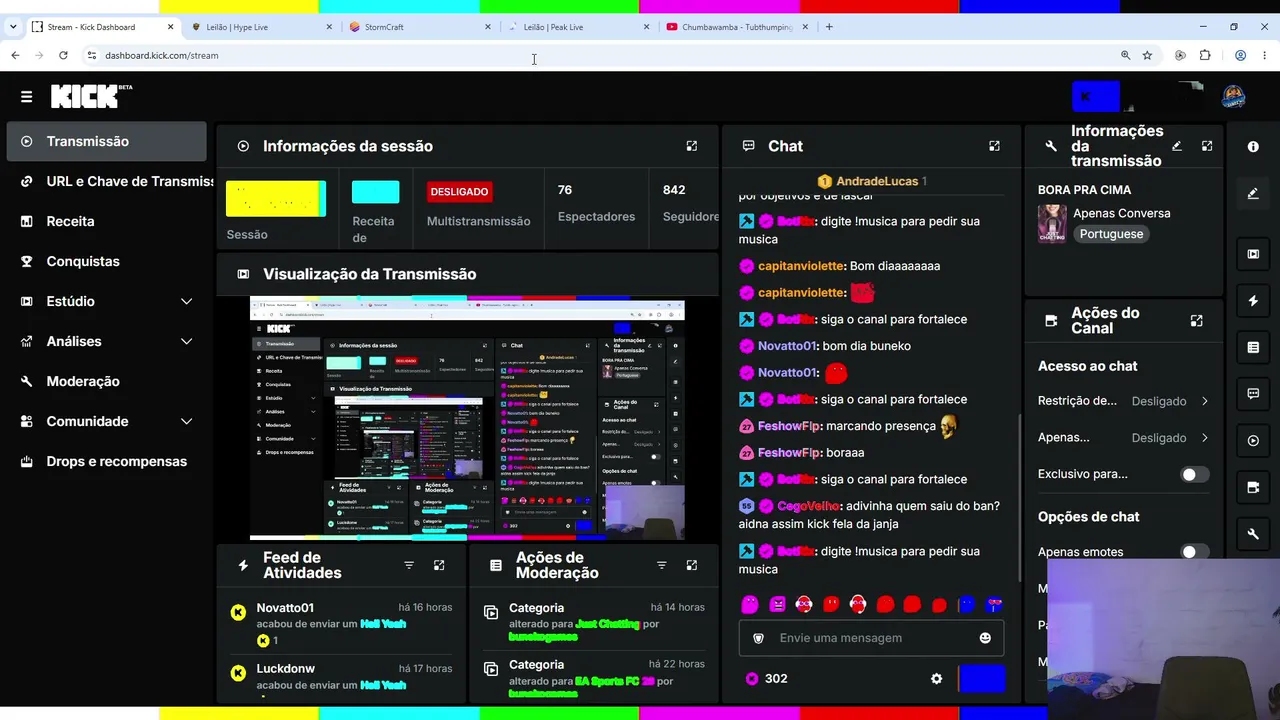Click the pinned AndradeLucas name in chat
The image size is (1280, 720).
click(877, 181)
